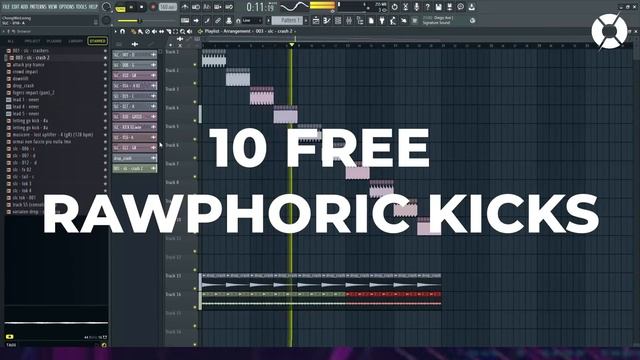Open the Playlist Arrangement title dropdown
Image resolution: width=640 pixels, height=360 pixels.
250,31
